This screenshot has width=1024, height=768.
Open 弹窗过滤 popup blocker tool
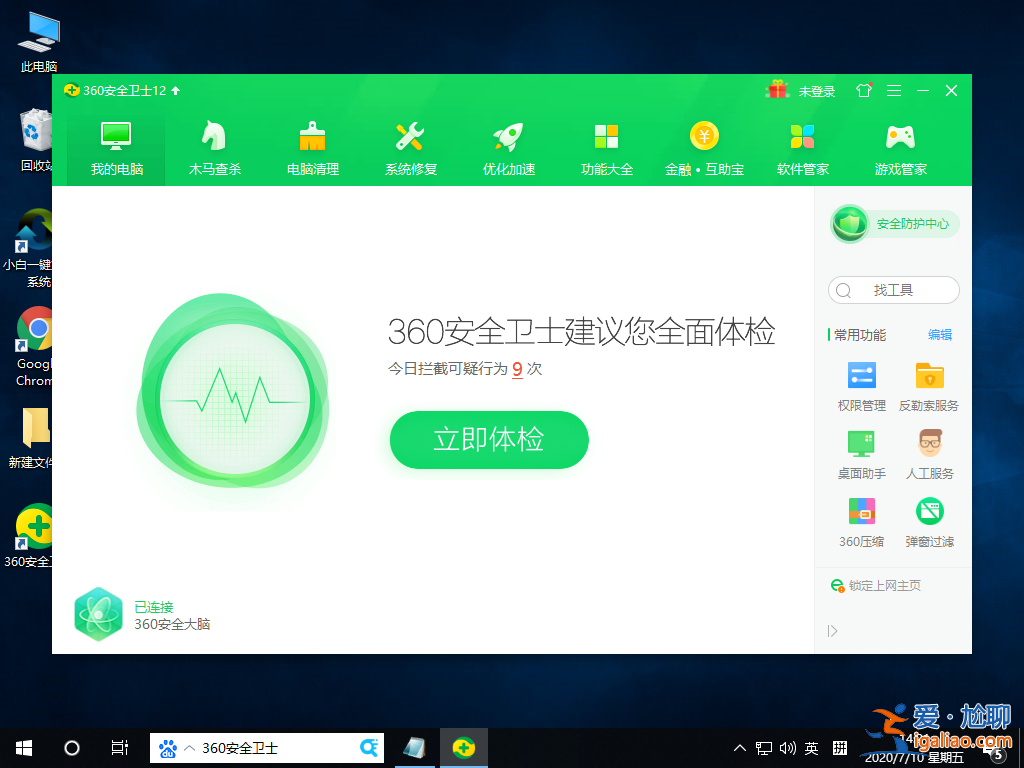point(929,522)
